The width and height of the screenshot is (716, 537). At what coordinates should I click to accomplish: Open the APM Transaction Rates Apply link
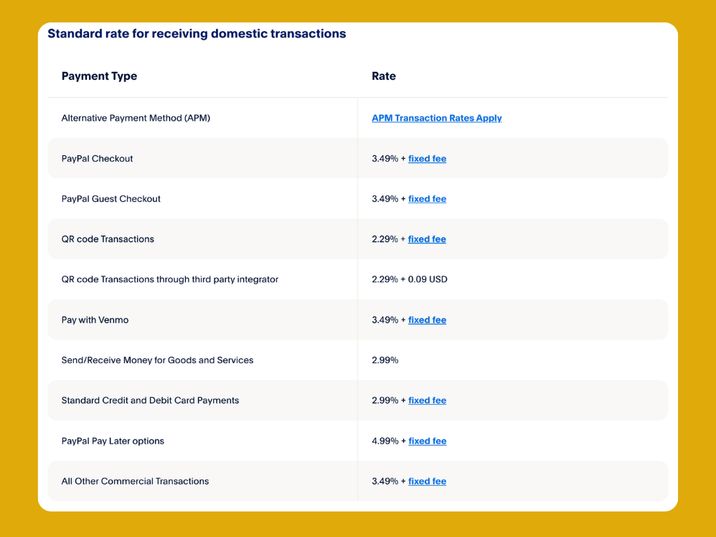pos(437,118)
